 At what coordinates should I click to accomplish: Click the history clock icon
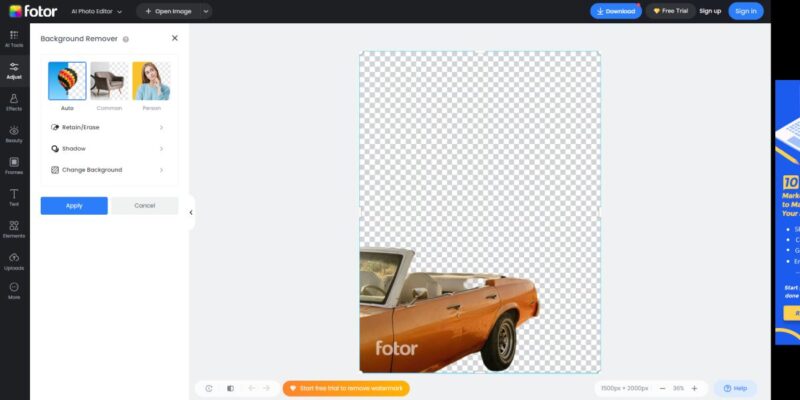pyautogui.click(x=209, y=388)
